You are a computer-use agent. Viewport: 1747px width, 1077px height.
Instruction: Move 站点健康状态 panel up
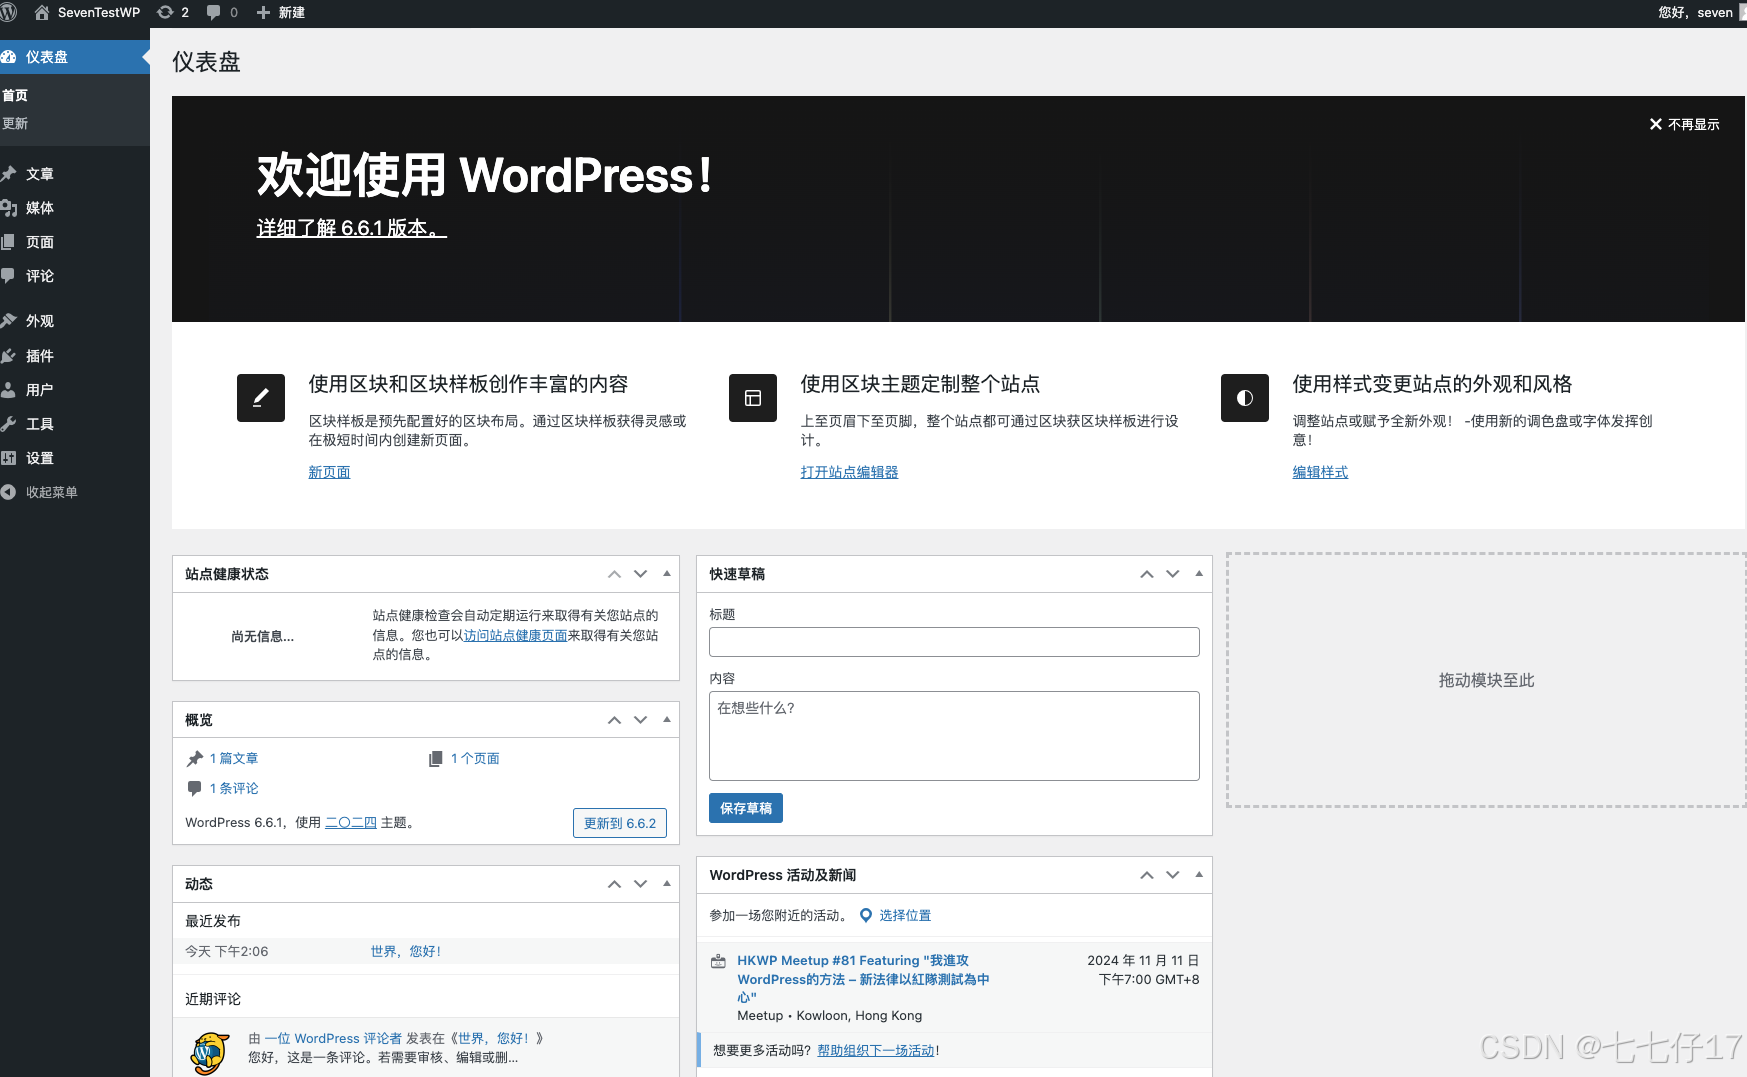[x=614, y=574]
